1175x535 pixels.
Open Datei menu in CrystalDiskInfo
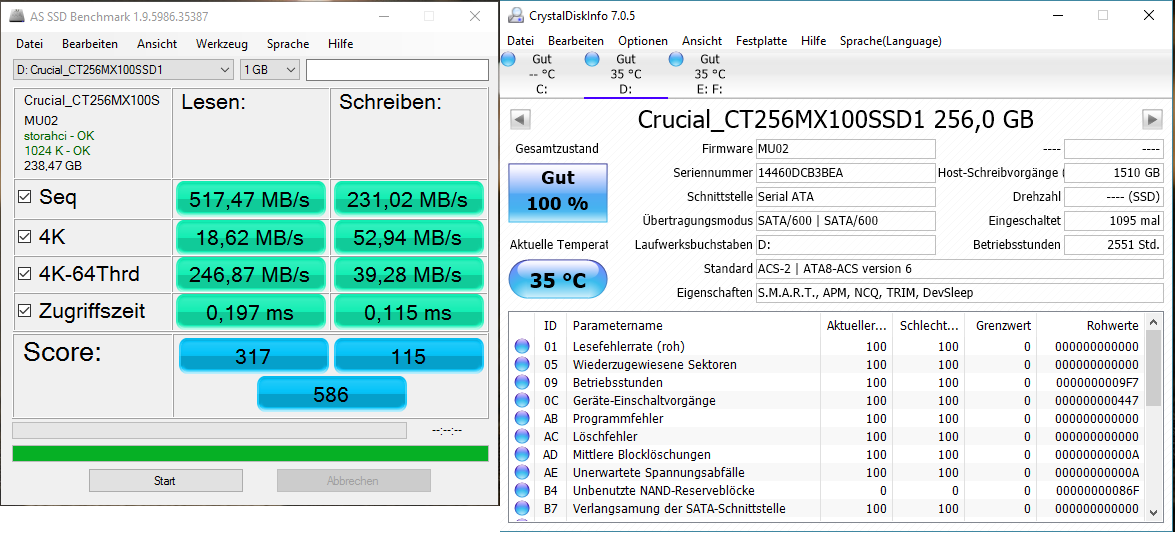520,40
